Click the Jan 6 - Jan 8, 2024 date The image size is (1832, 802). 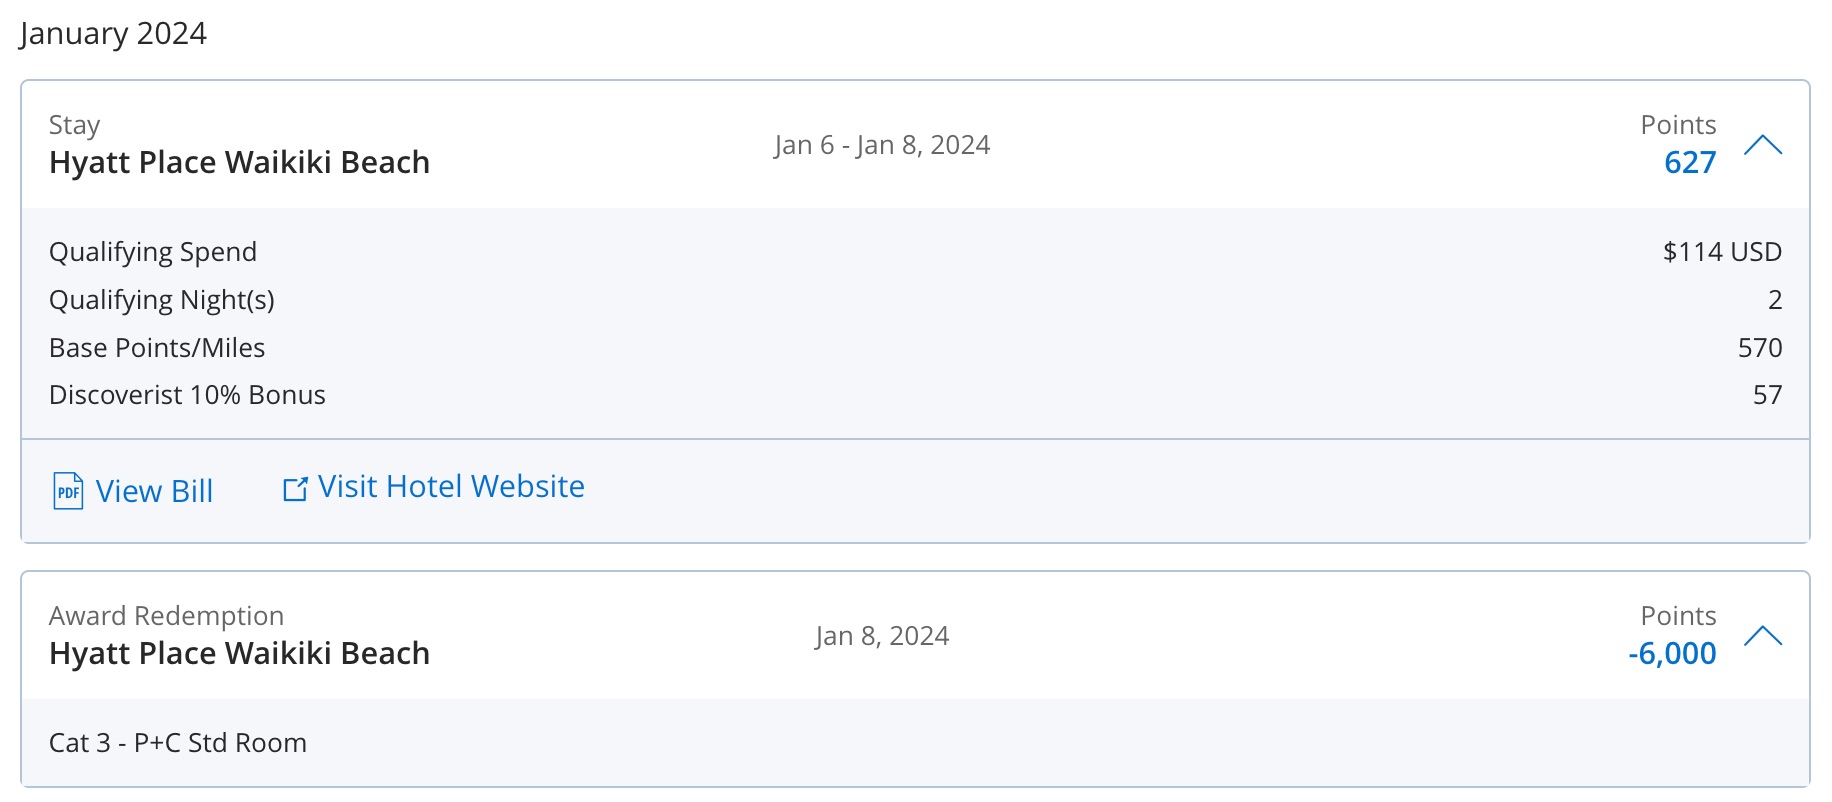881,145
